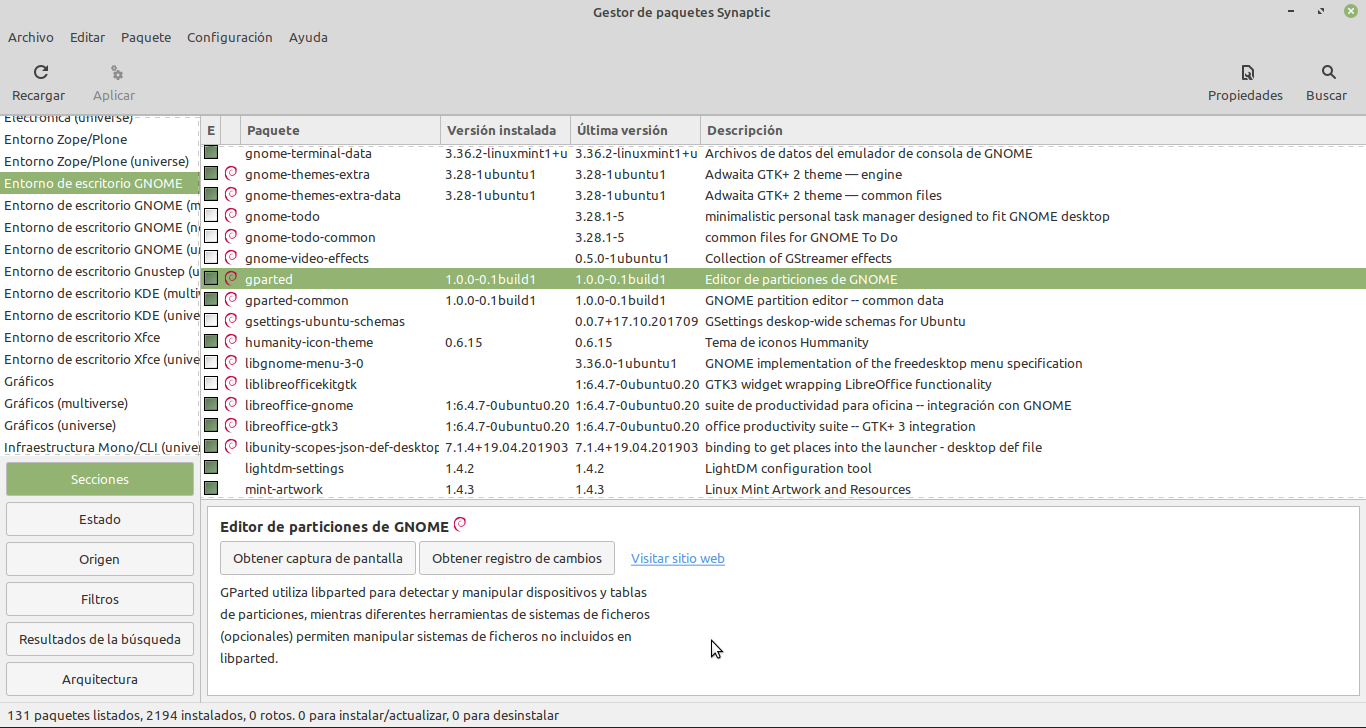Open the Configuración menu
The image size is (1366, 728).
tap(230, 37)
